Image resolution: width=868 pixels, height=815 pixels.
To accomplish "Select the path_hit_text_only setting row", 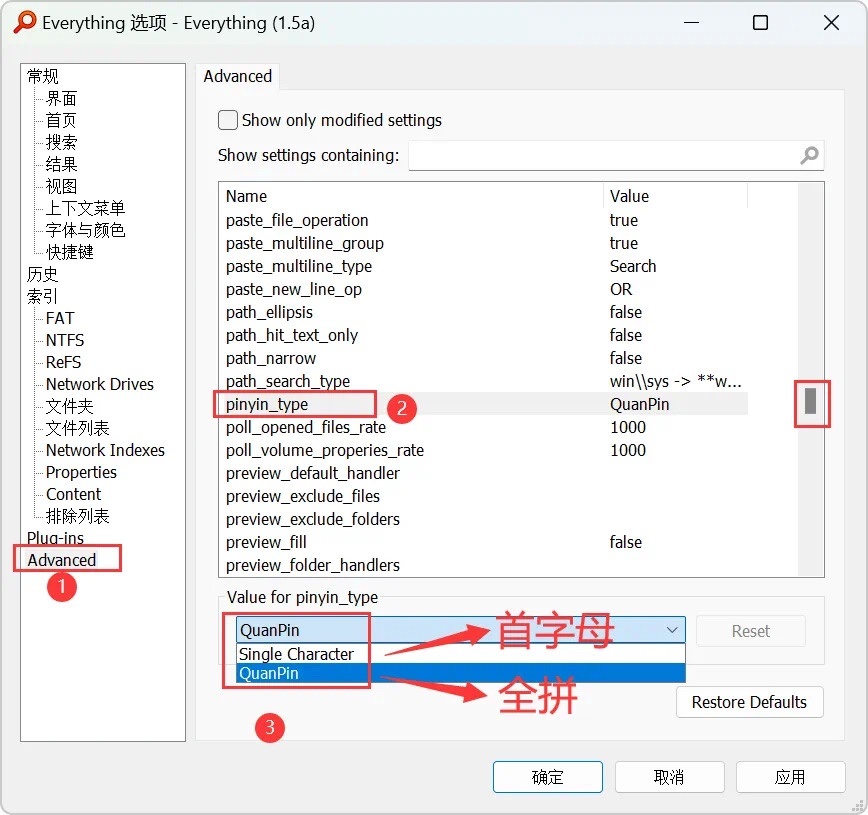I will pyautogui.click(x=484, y=335).
